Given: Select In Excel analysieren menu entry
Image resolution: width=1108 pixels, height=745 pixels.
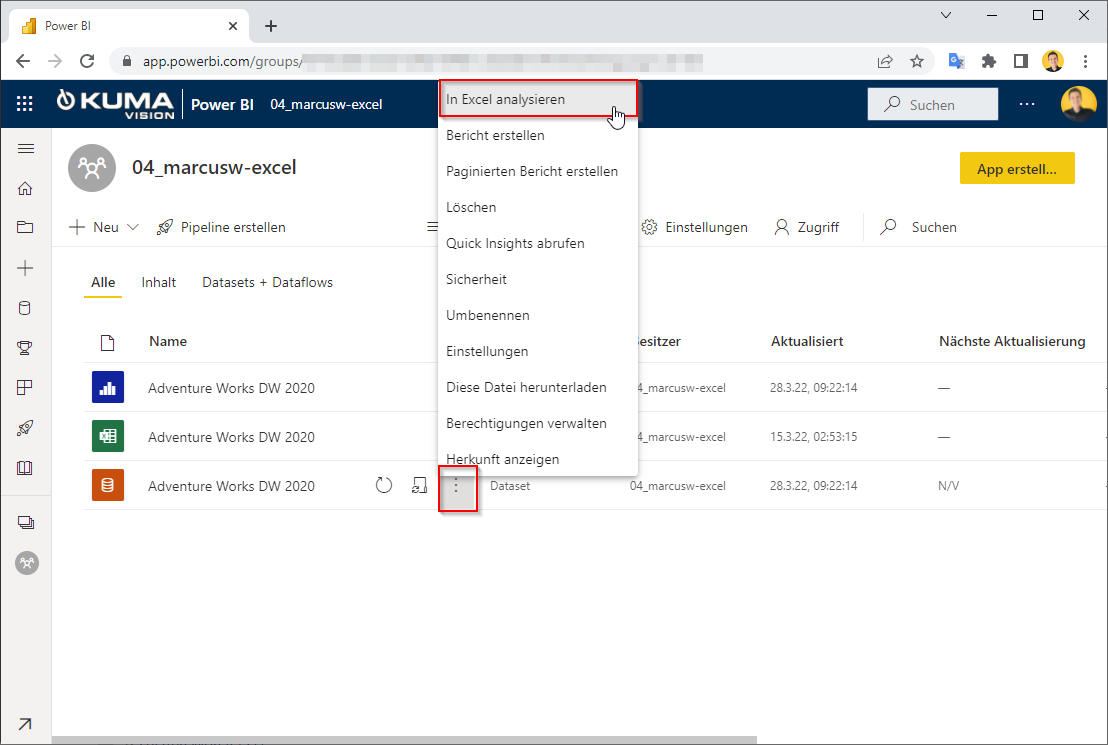Looking at the screenshot, I should click(538, 99).
